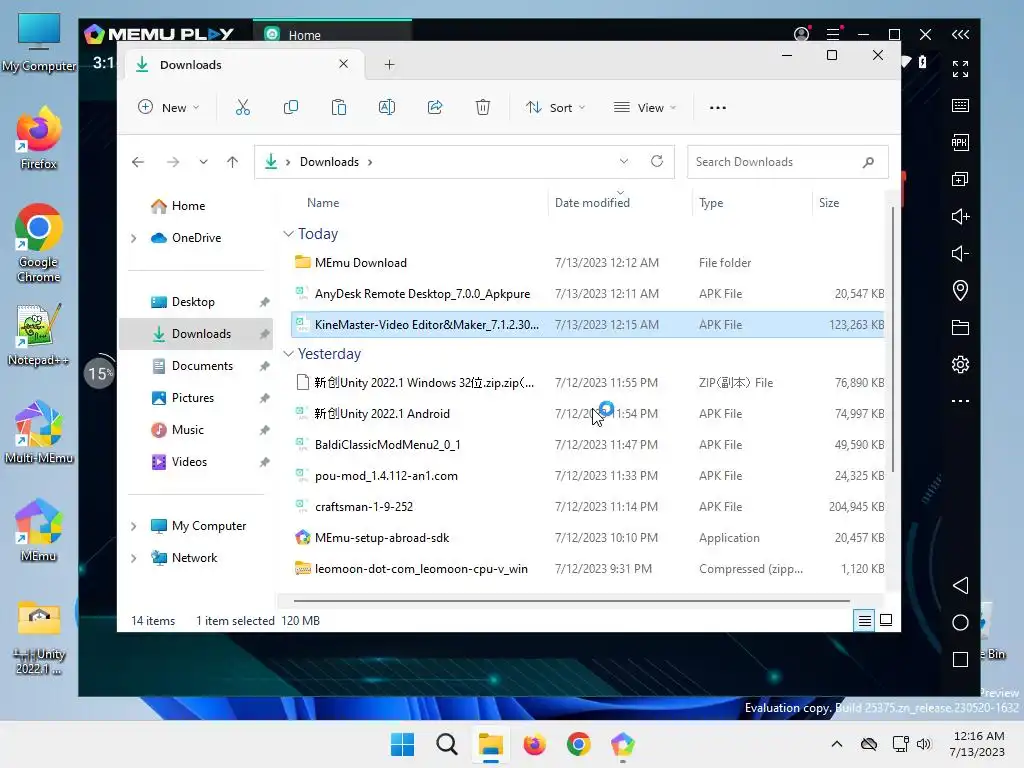This screenshot has width=1024, height=768.
Task: Click the vertical scrollbar of file list
Action: point(892,340)
